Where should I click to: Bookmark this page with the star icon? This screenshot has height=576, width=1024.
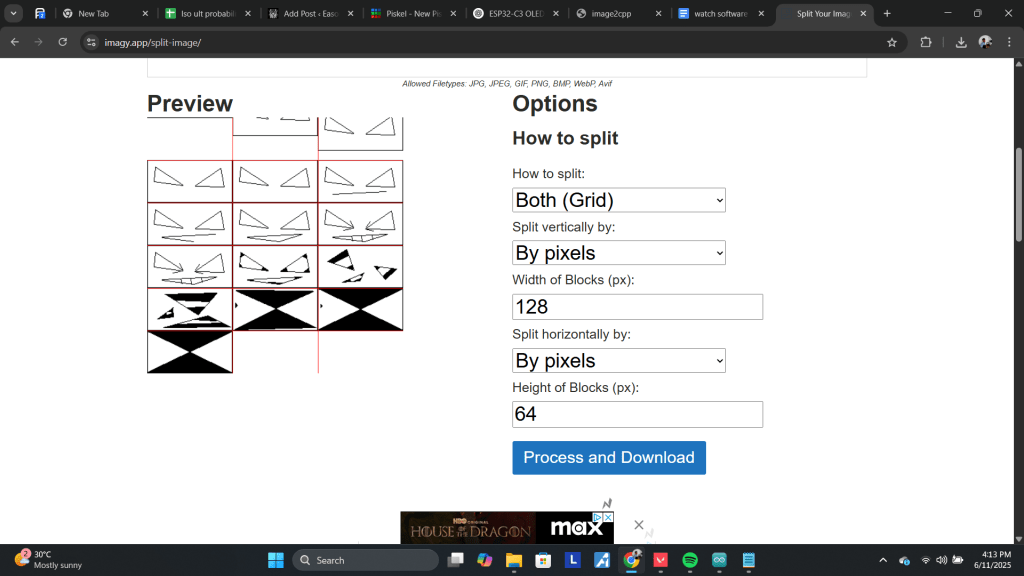tap(891, 43)
